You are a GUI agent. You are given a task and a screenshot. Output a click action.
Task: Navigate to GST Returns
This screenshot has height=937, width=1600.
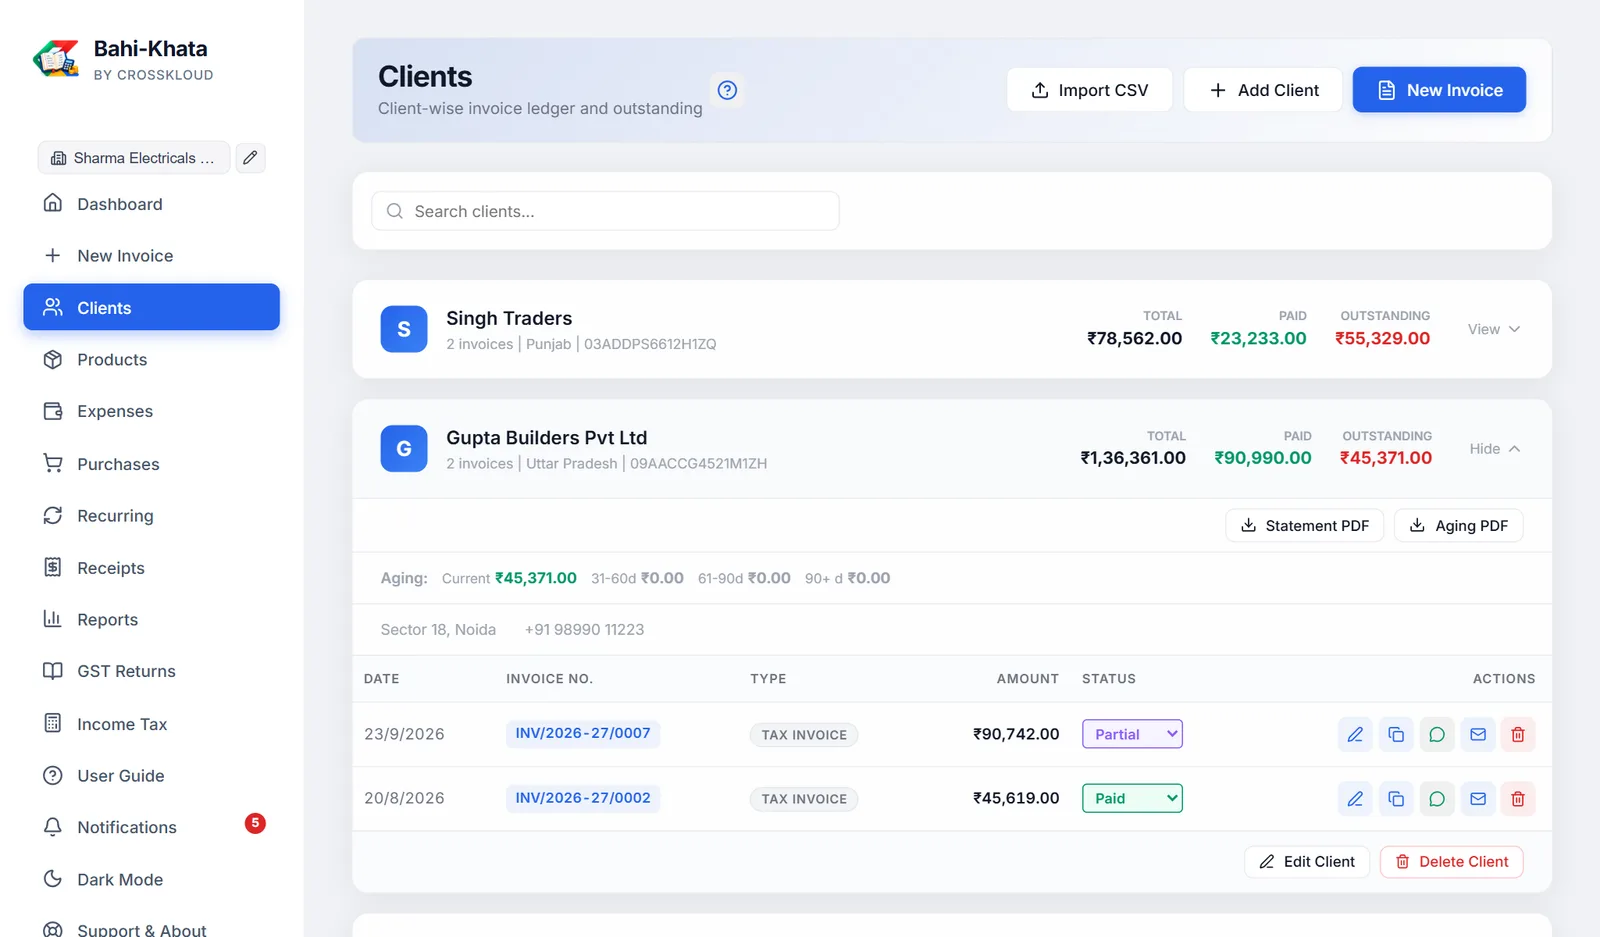[x=151, y=671]
